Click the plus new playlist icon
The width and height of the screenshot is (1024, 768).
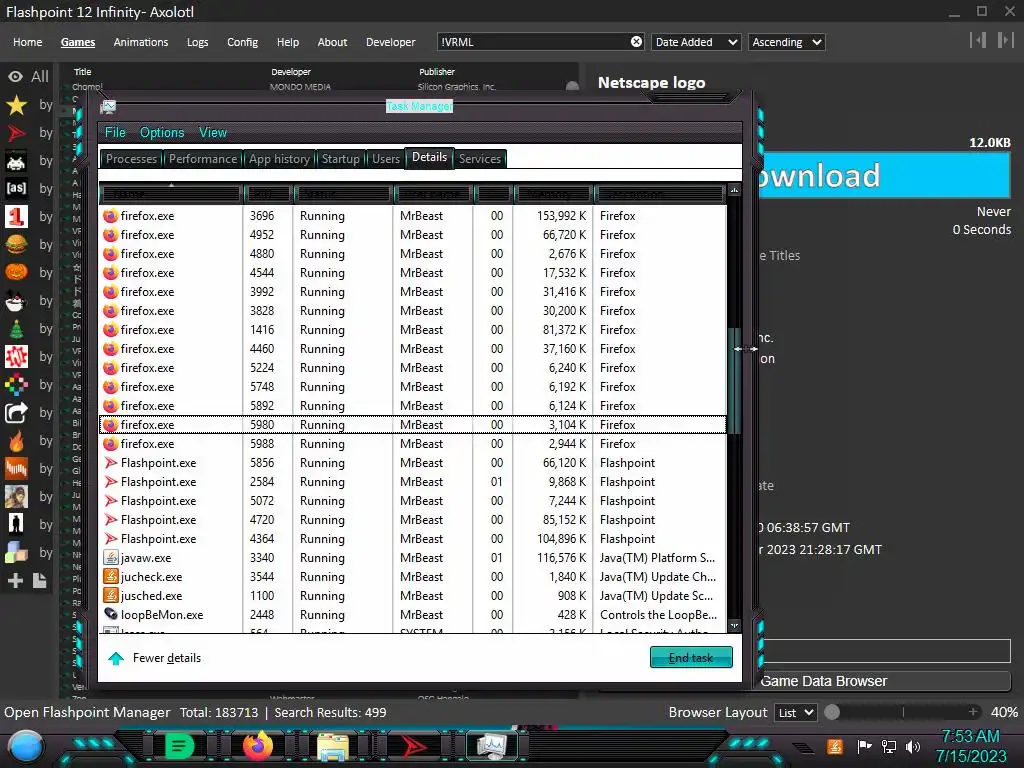15,581
